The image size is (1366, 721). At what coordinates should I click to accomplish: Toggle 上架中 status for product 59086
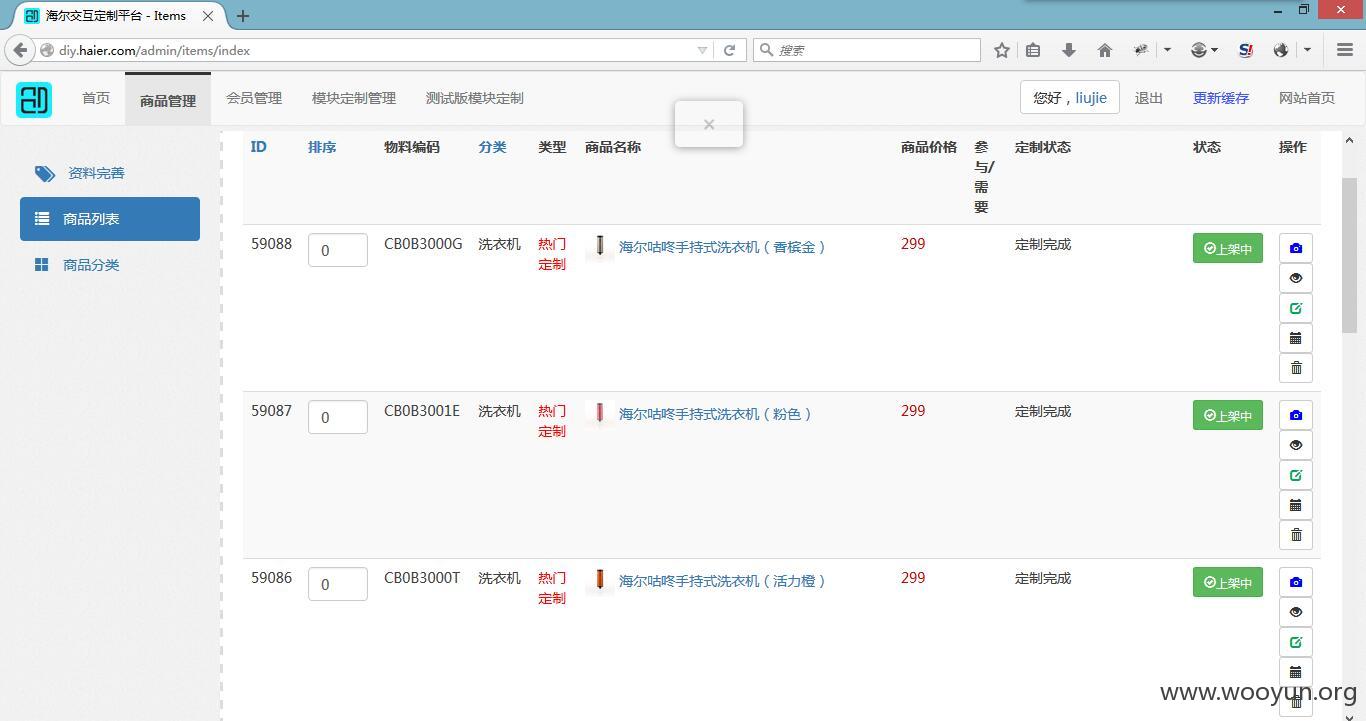pos(1228,582)
